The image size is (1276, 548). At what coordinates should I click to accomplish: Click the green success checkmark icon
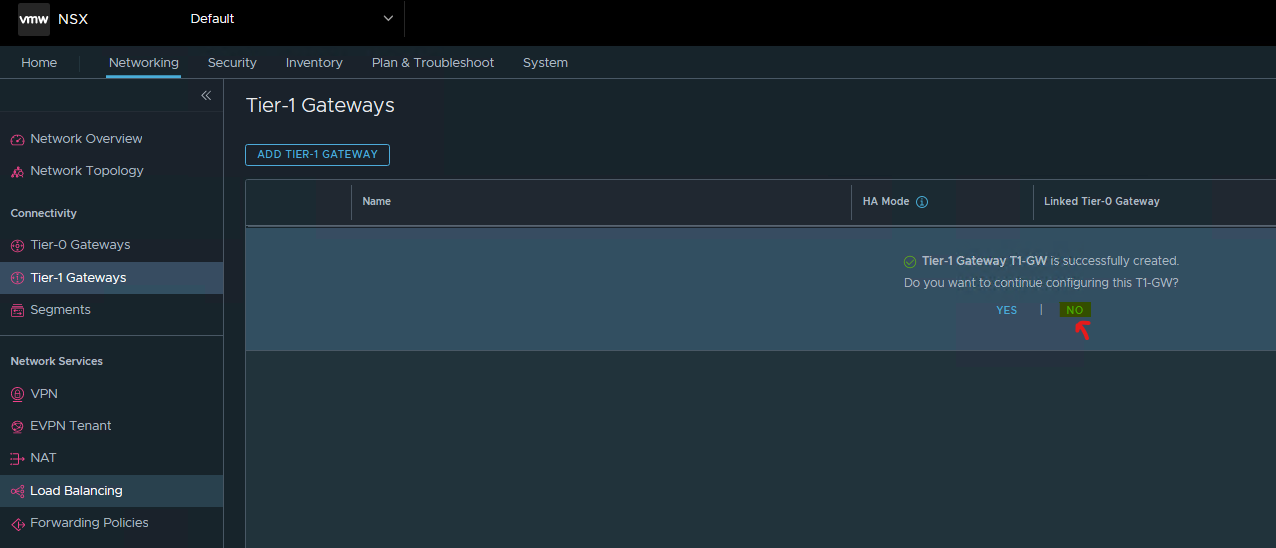click(x=910, y=262)
